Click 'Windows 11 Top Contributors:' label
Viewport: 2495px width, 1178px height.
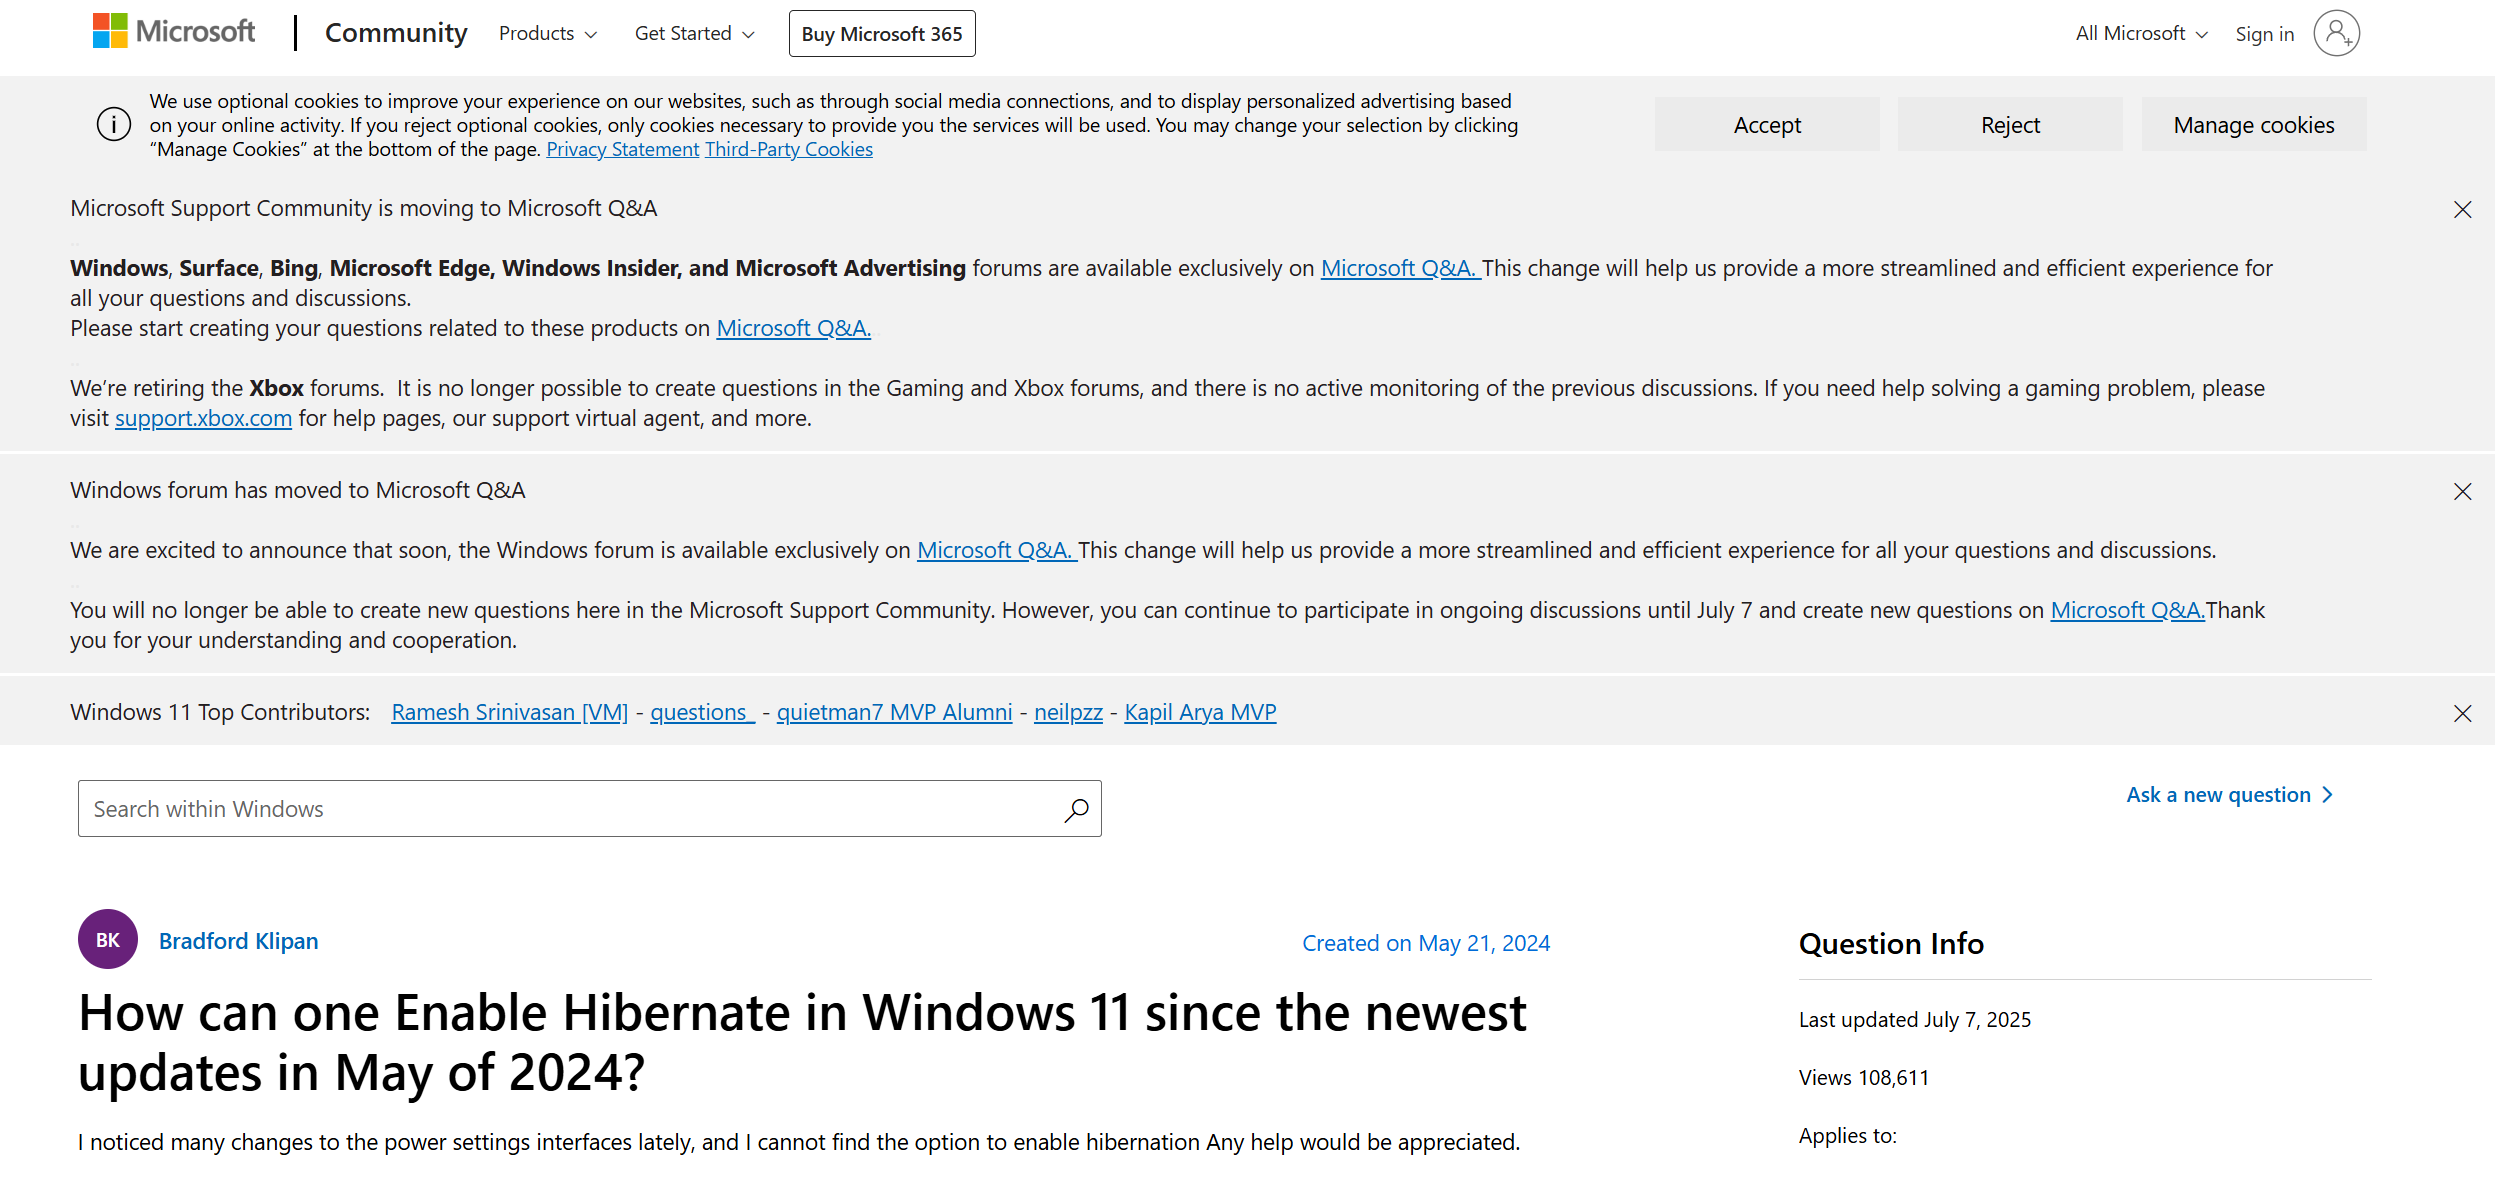coord(220,712)
